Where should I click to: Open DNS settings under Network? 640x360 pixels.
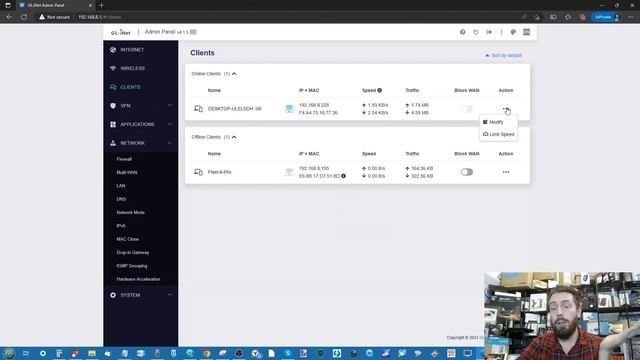[121, 199]
